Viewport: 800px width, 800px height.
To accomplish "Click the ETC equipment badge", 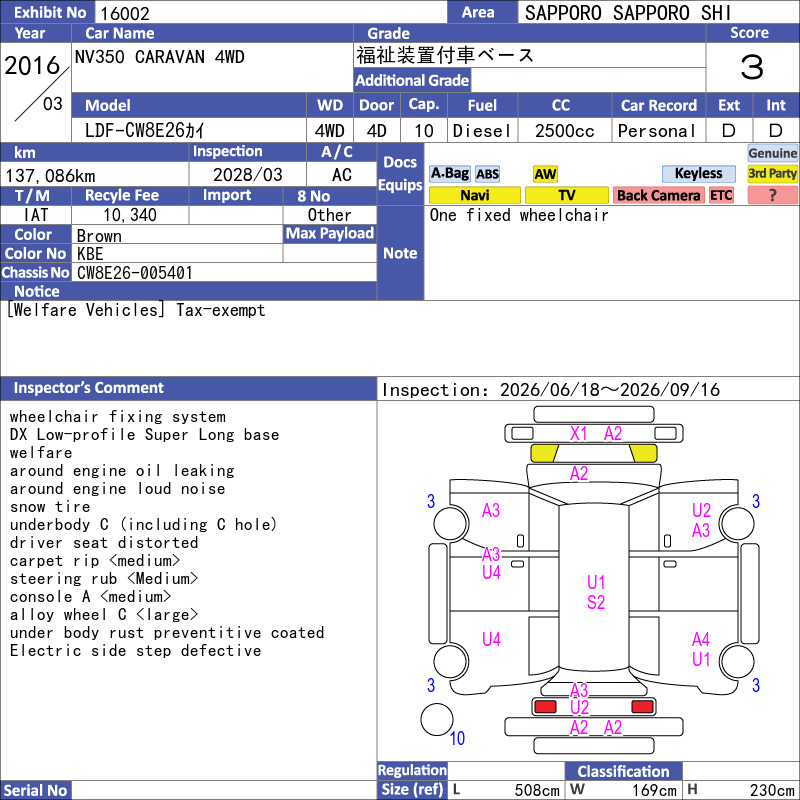I will [x=721, y=195].
